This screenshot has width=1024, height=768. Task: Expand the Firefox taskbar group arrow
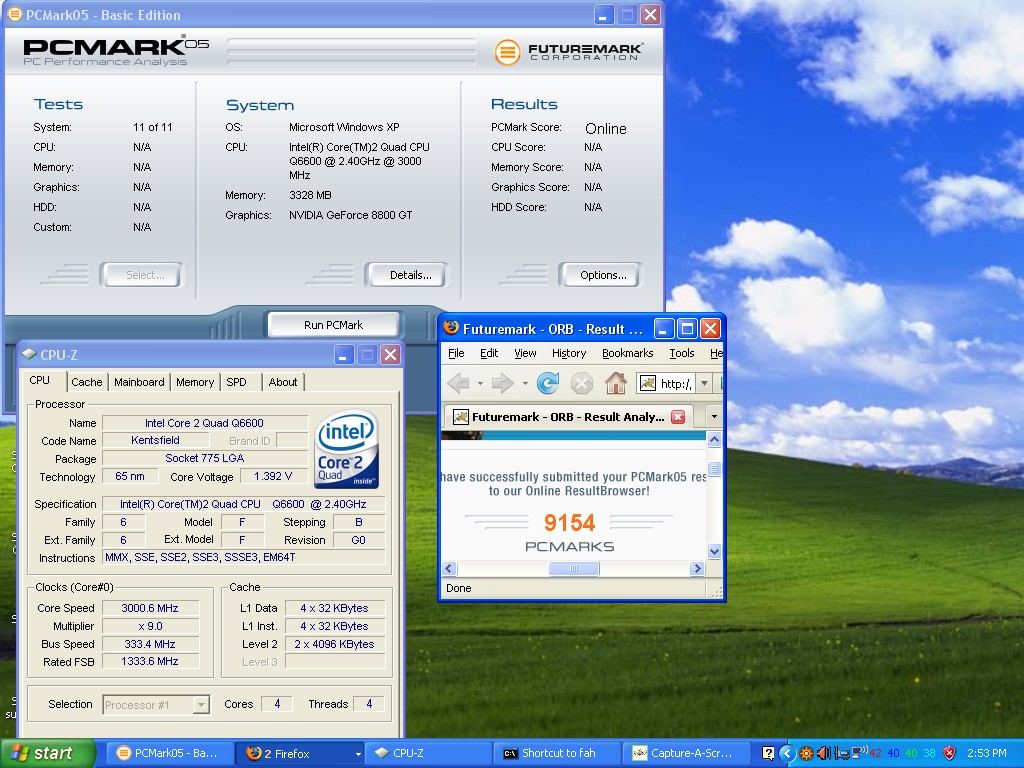coord(358,754)
